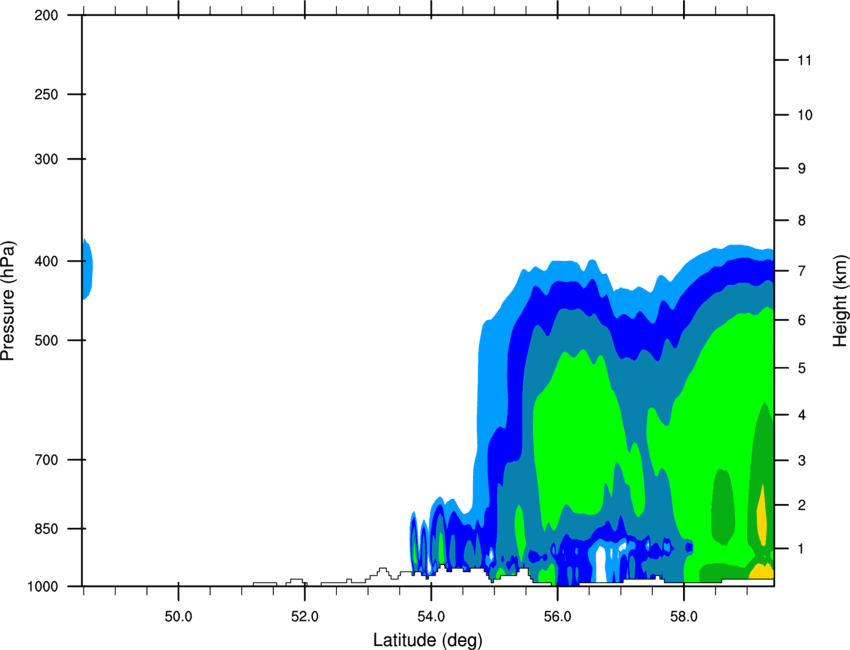This screenshot has width=850, height=650.
Task: Click the 56.0 latitude tick label
Action: [557, 617]
